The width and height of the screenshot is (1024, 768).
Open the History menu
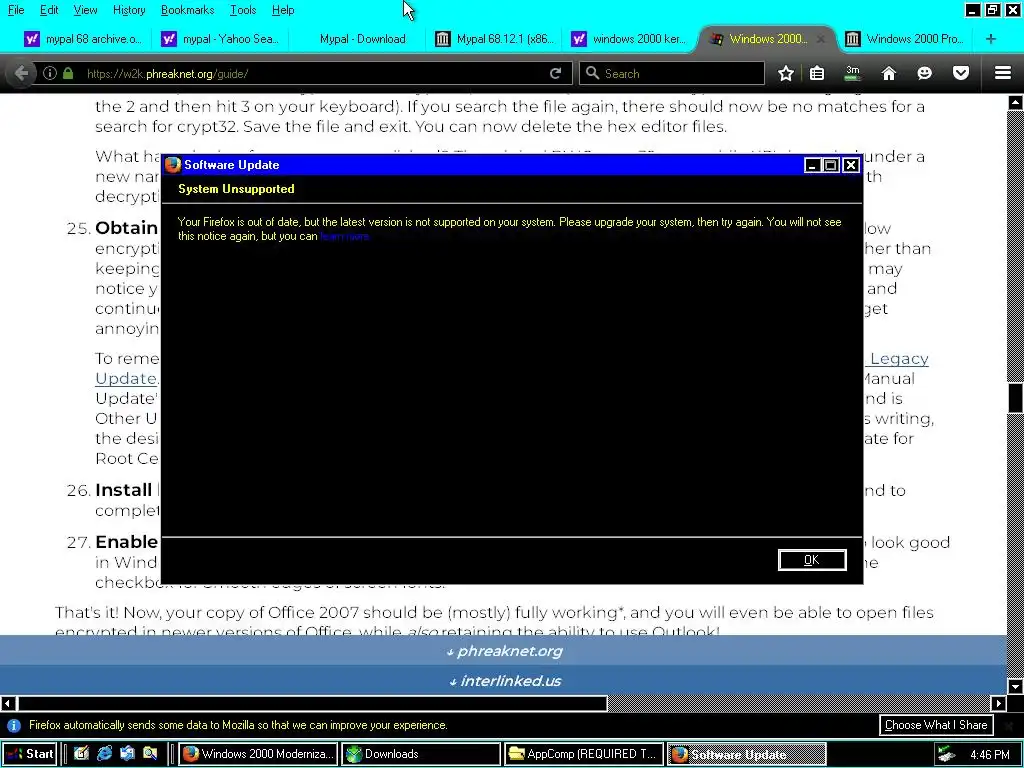[129, 10]
